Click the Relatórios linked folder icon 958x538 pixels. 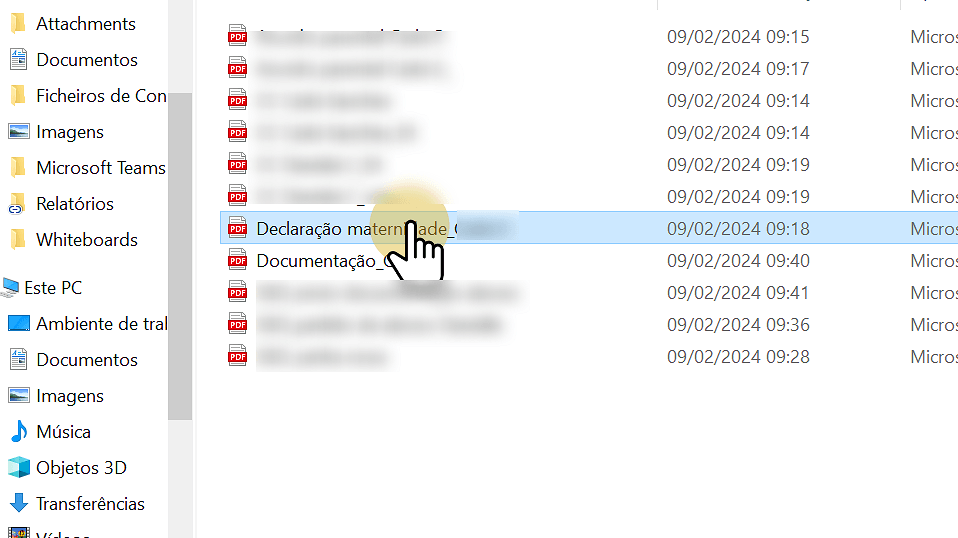point(17,204)
